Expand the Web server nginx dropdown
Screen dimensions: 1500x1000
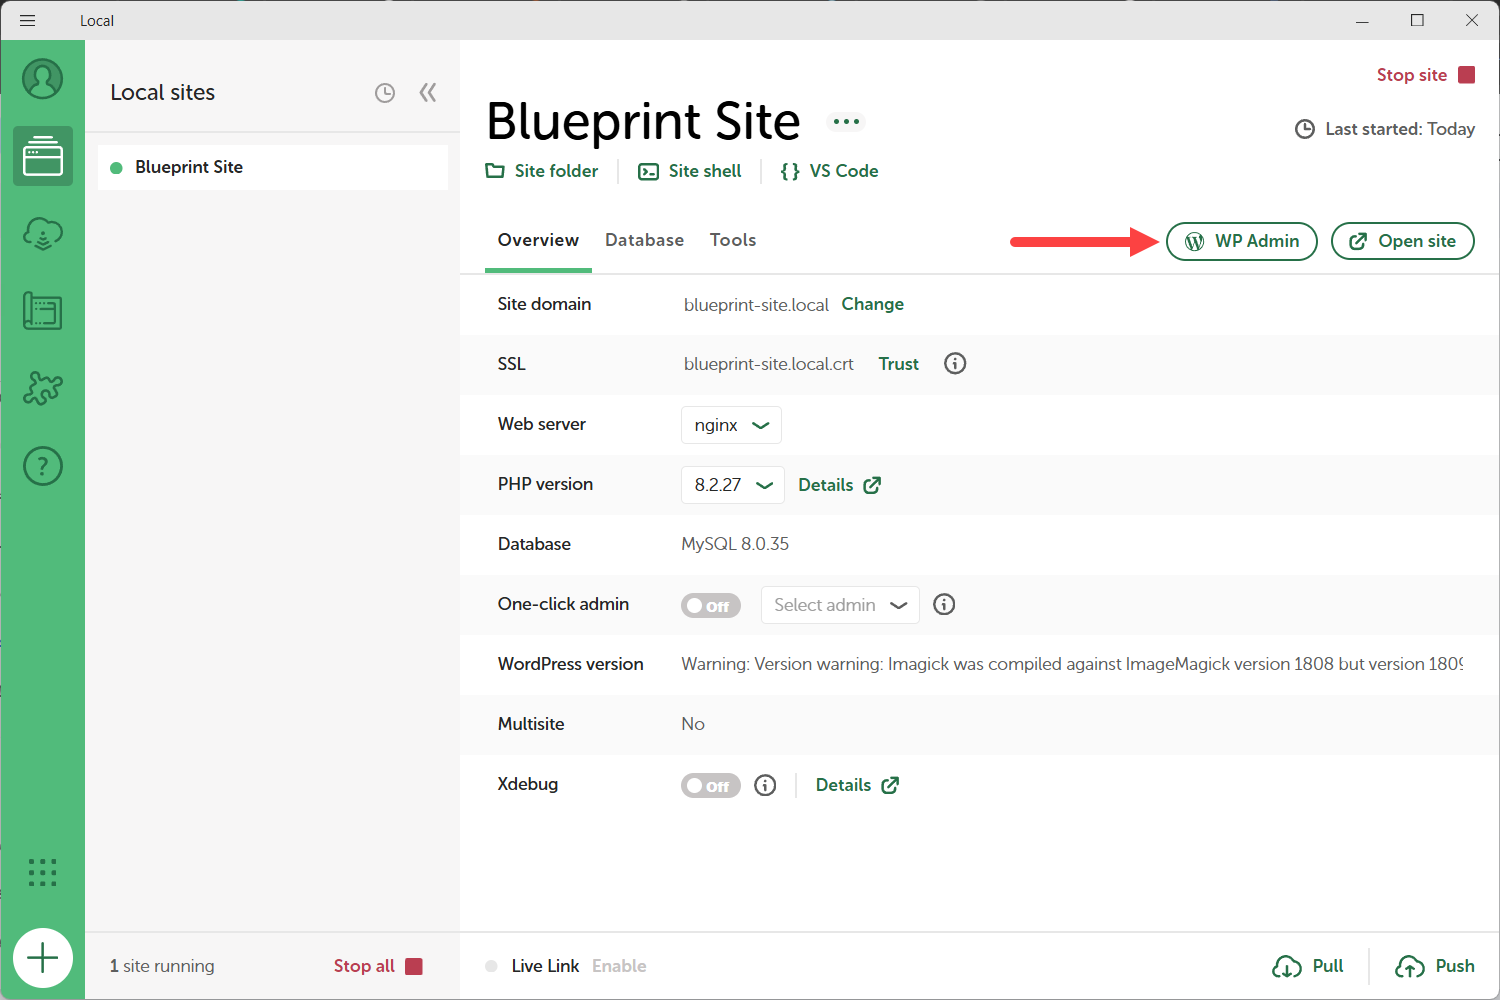click(x=731, y=425)
